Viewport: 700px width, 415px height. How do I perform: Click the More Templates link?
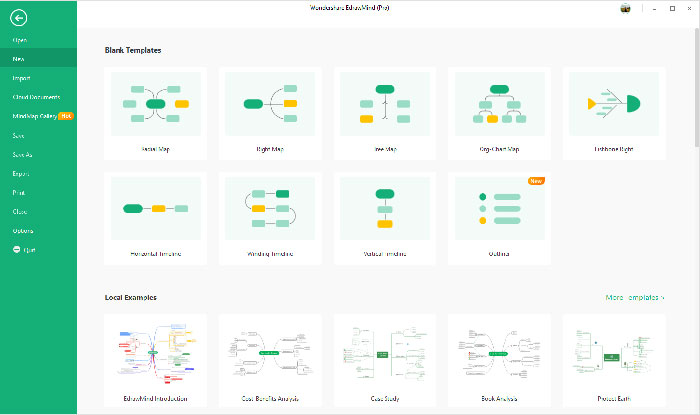click(x=635, y=297)
